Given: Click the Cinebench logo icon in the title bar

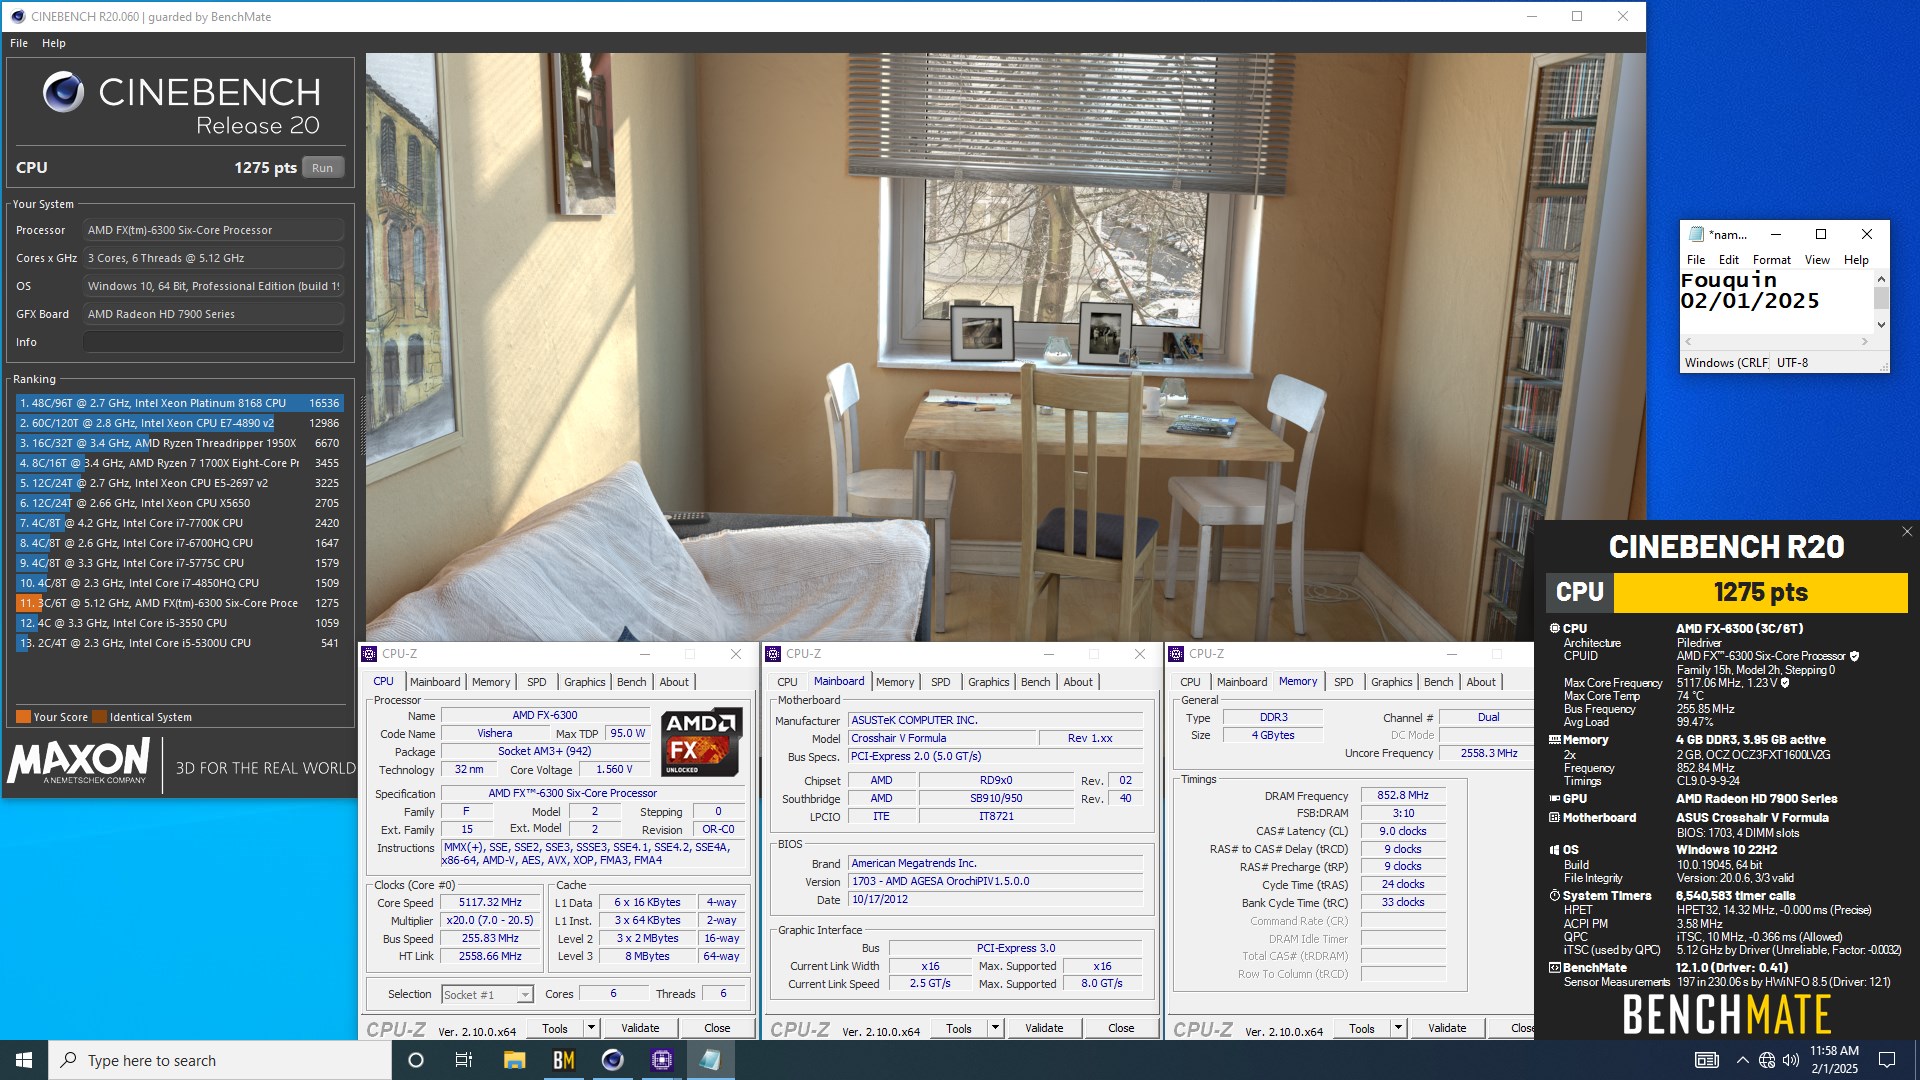Looking at the screenshot, I should [x=17, y=16].
